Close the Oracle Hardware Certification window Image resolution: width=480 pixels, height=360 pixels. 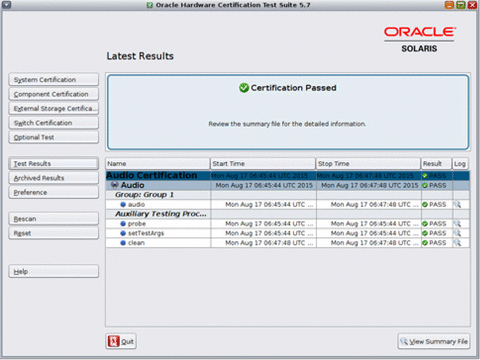pos(472,5)
